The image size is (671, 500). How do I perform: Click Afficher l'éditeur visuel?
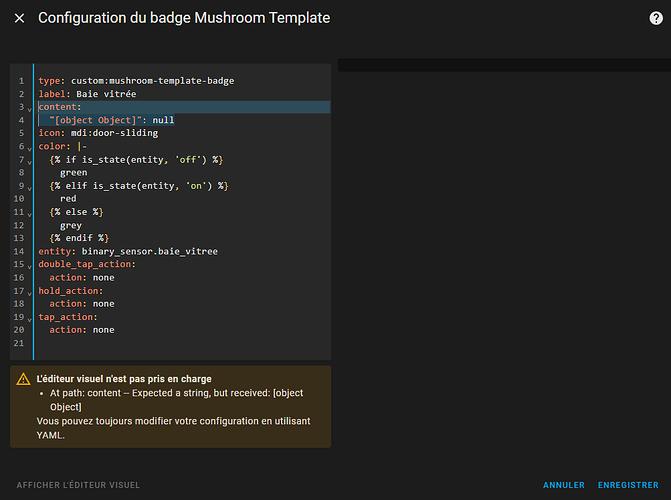(78, 485)
